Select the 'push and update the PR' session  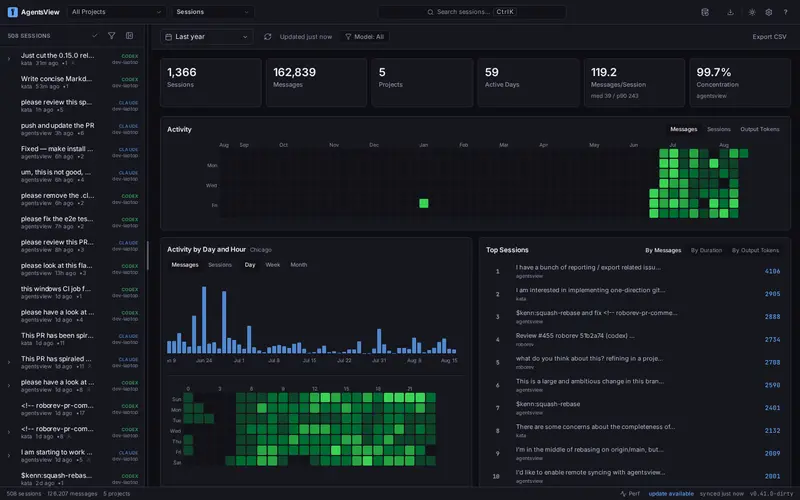pos(72,129)
